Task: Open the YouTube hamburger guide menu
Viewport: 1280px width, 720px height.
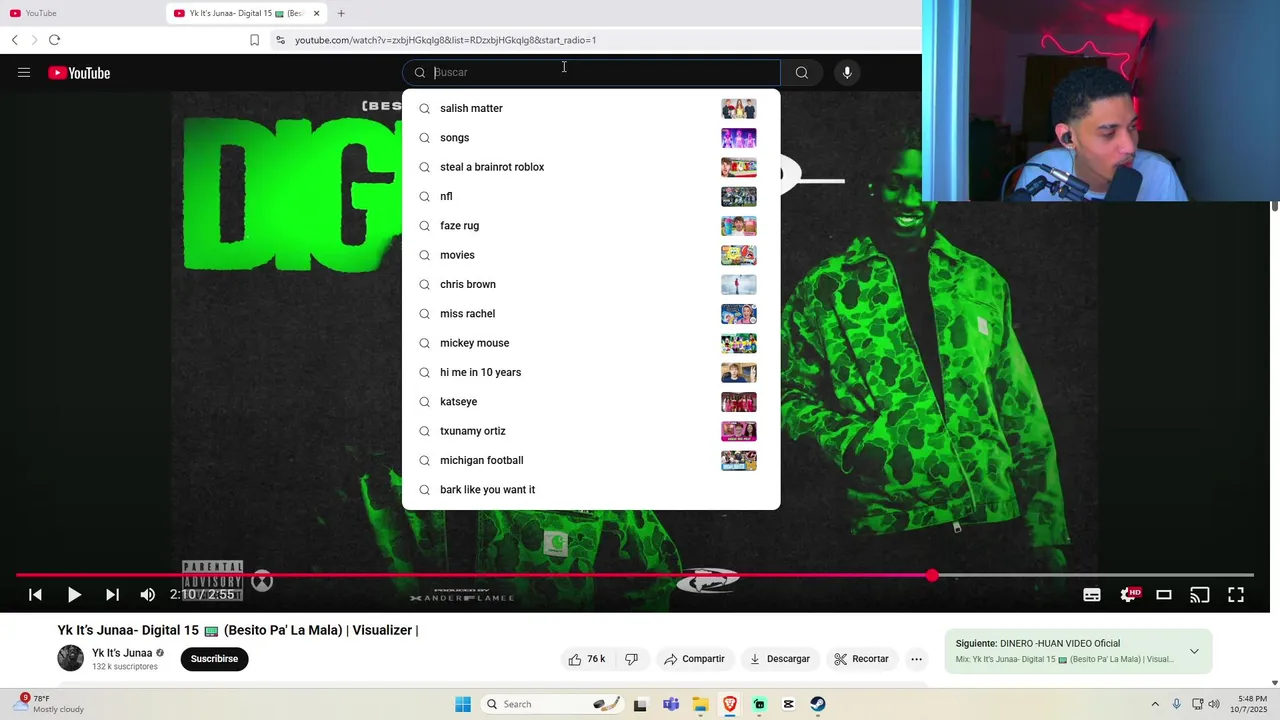Action: coord(24,73)
